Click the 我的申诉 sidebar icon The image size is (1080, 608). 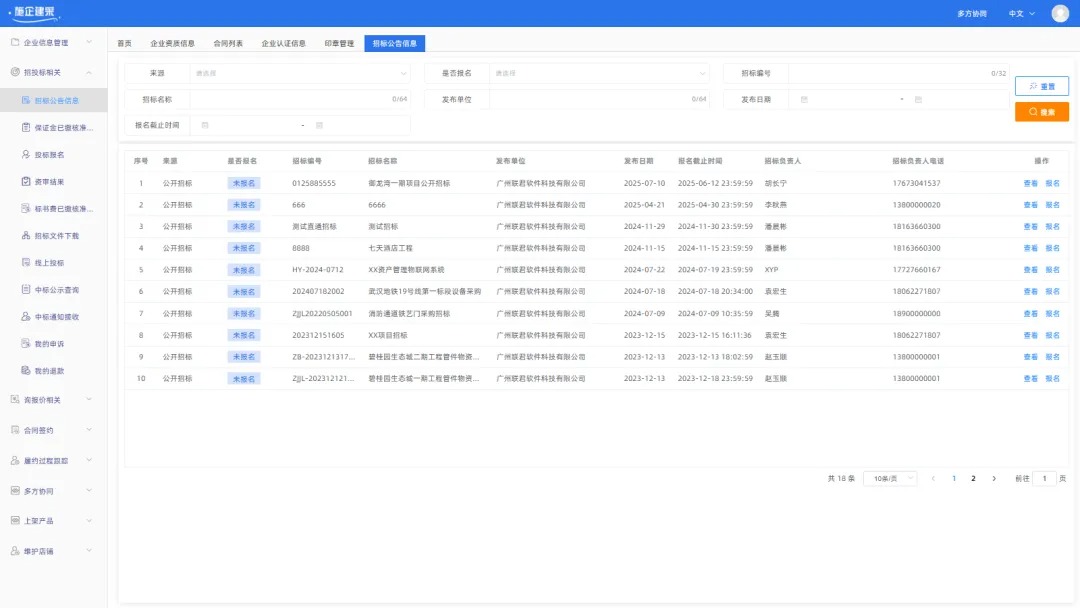[x=26, y=344]
